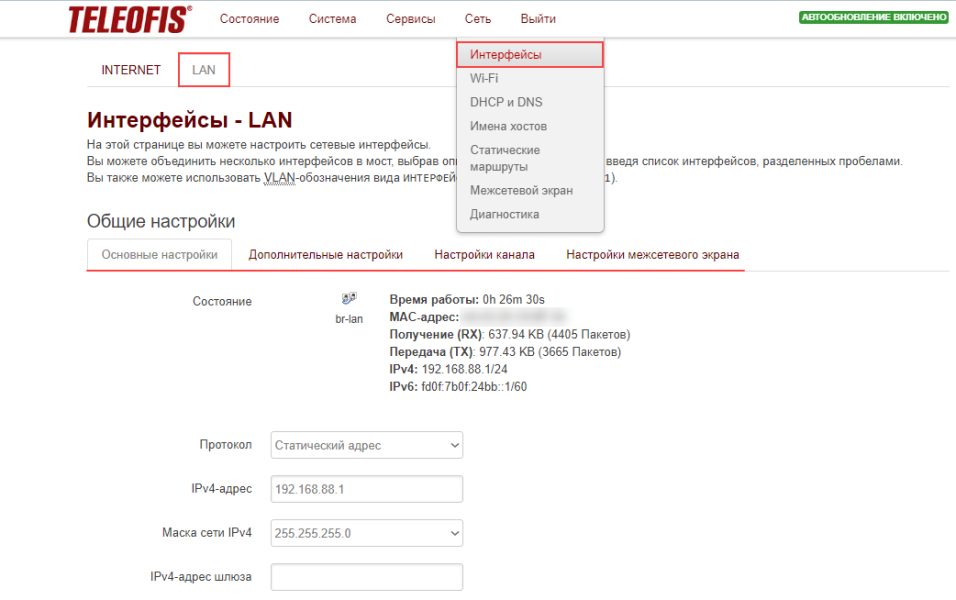This screenshot has width=956, height=600.
Task: Click Выйти to log out
Action: pyautogui.click(x=538, y=19)
